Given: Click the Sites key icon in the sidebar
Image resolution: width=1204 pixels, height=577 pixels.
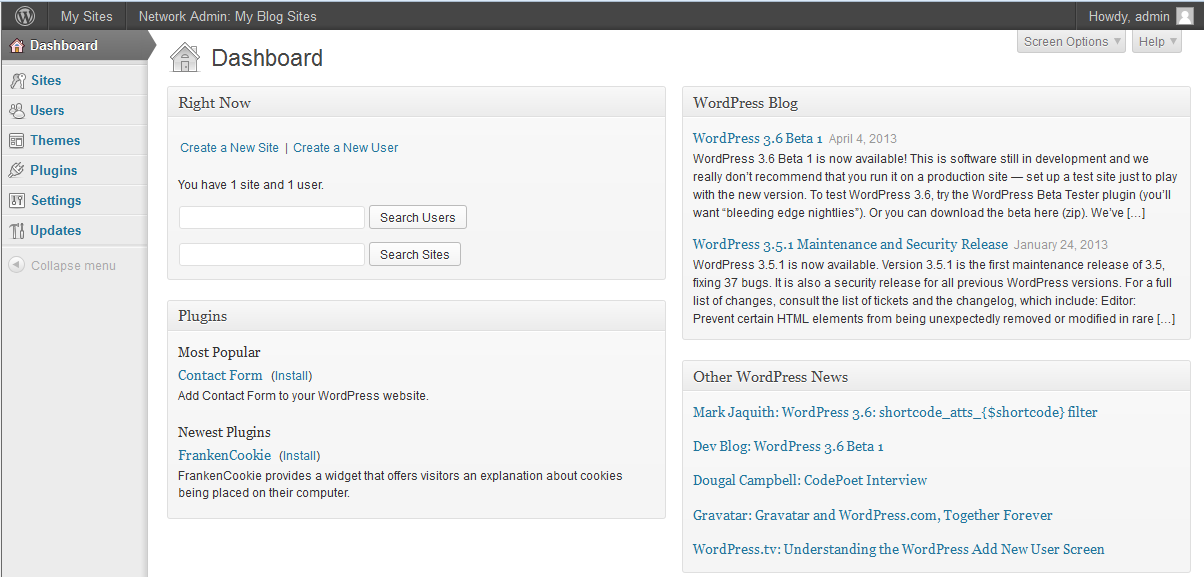Looking at the screenshot, I should (x=17, y=81).
